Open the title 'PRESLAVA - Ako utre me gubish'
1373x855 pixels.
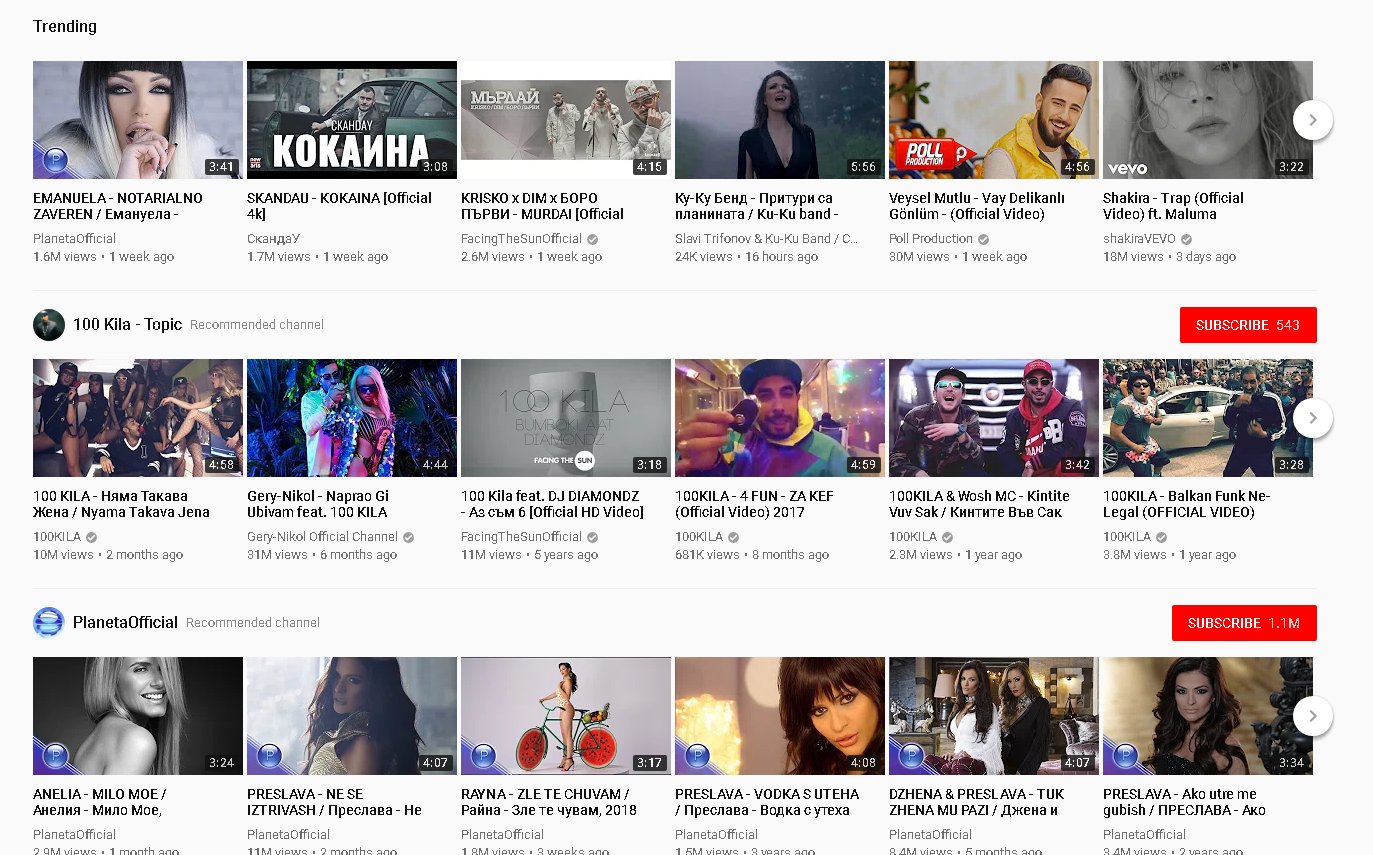tap(1184, 802)
